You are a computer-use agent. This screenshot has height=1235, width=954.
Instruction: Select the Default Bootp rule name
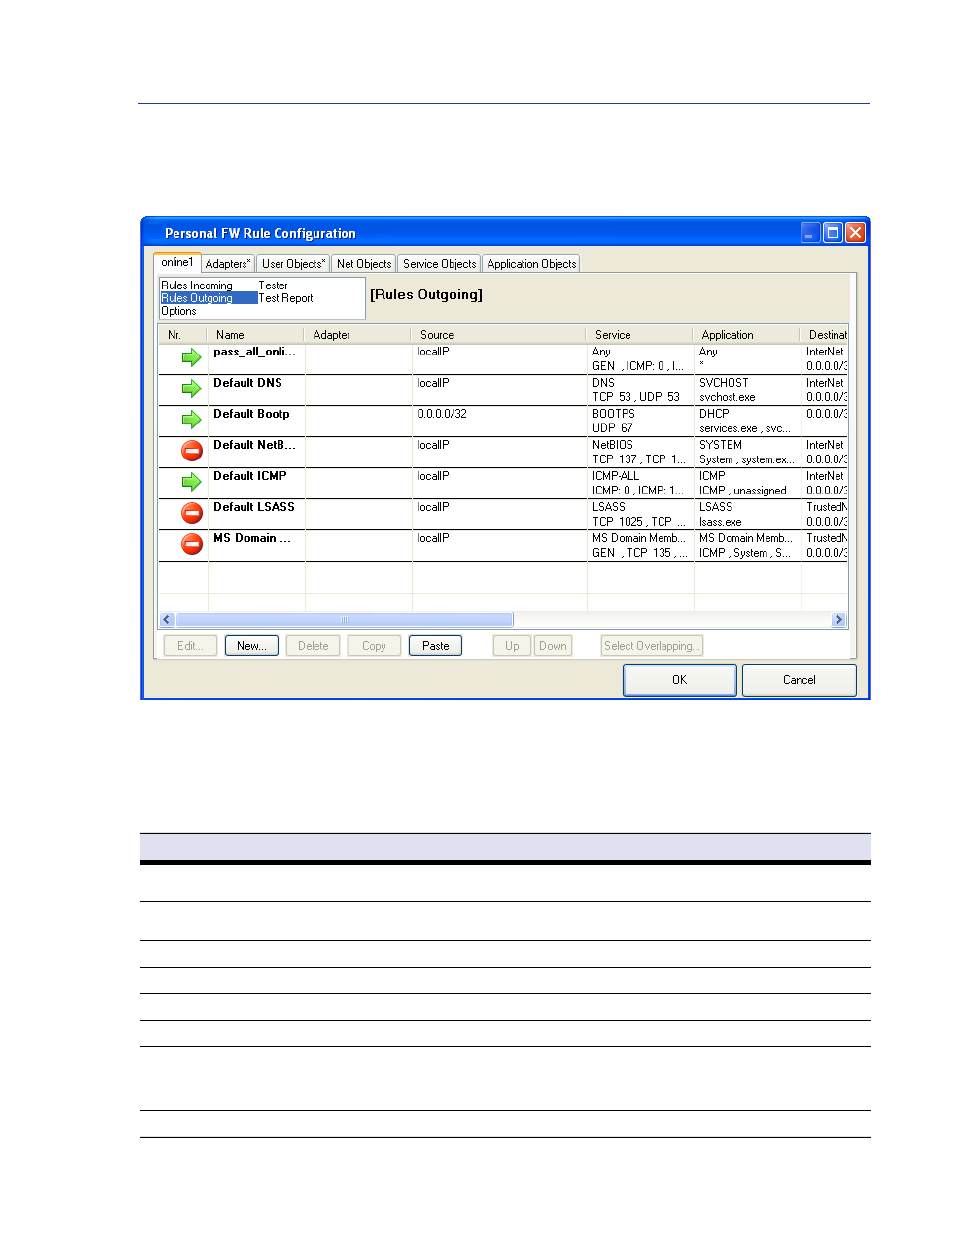[251, 414]
